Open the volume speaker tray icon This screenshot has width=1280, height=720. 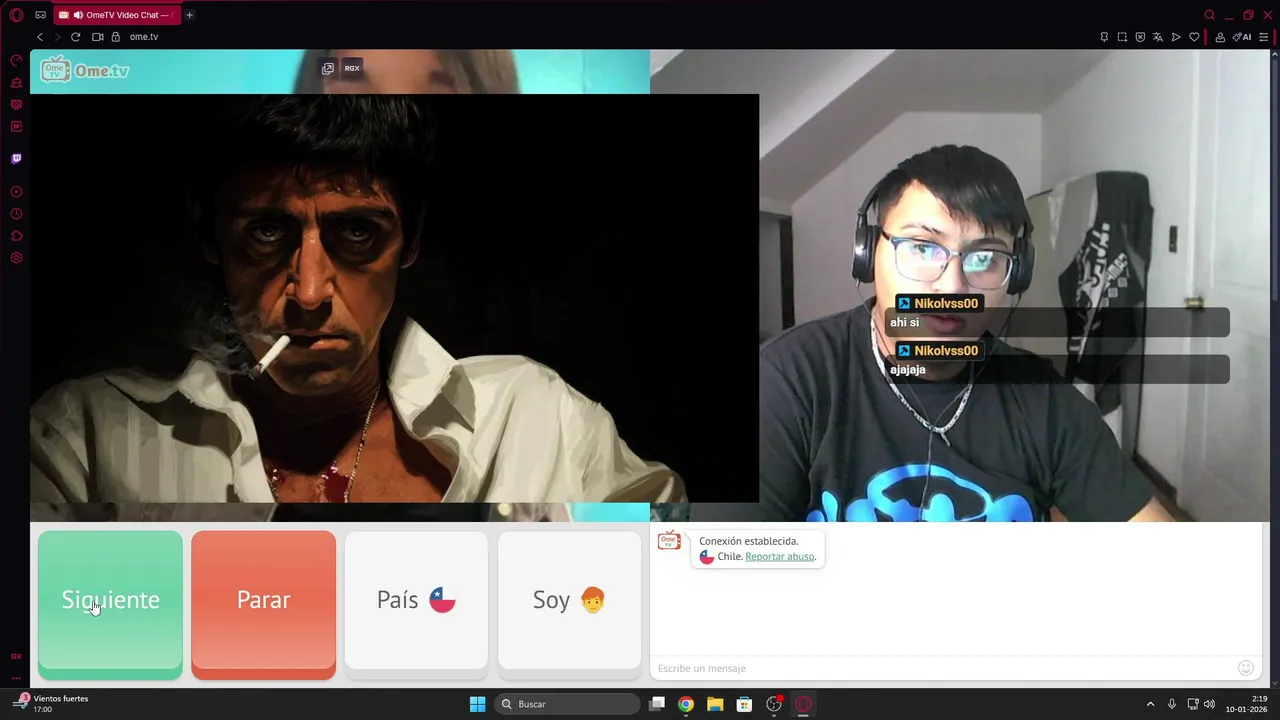1209,704
